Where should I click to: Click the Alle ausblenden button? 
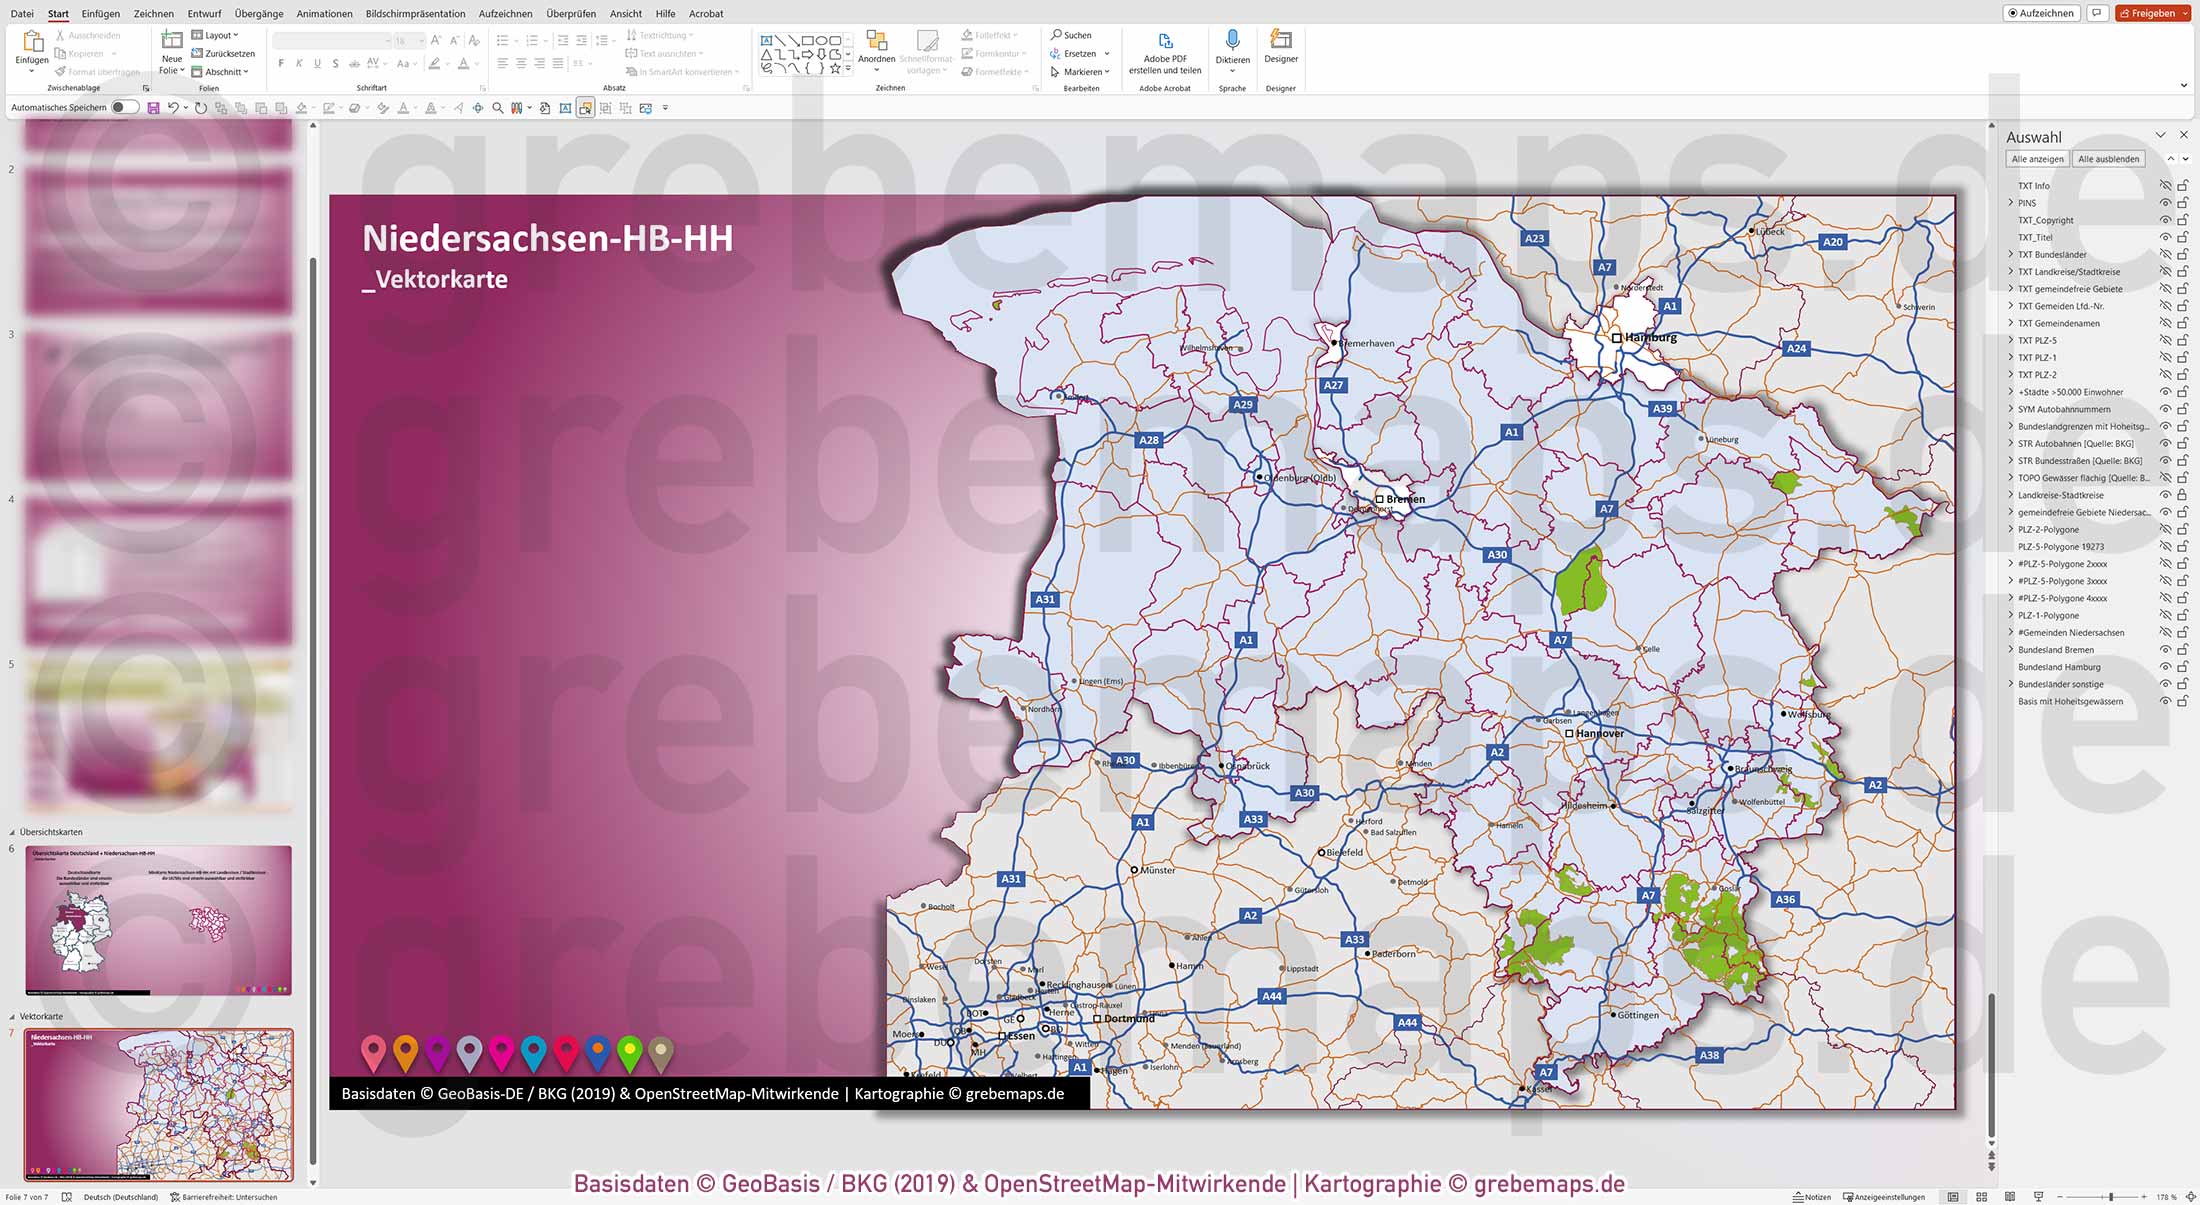pos(2108,158)
